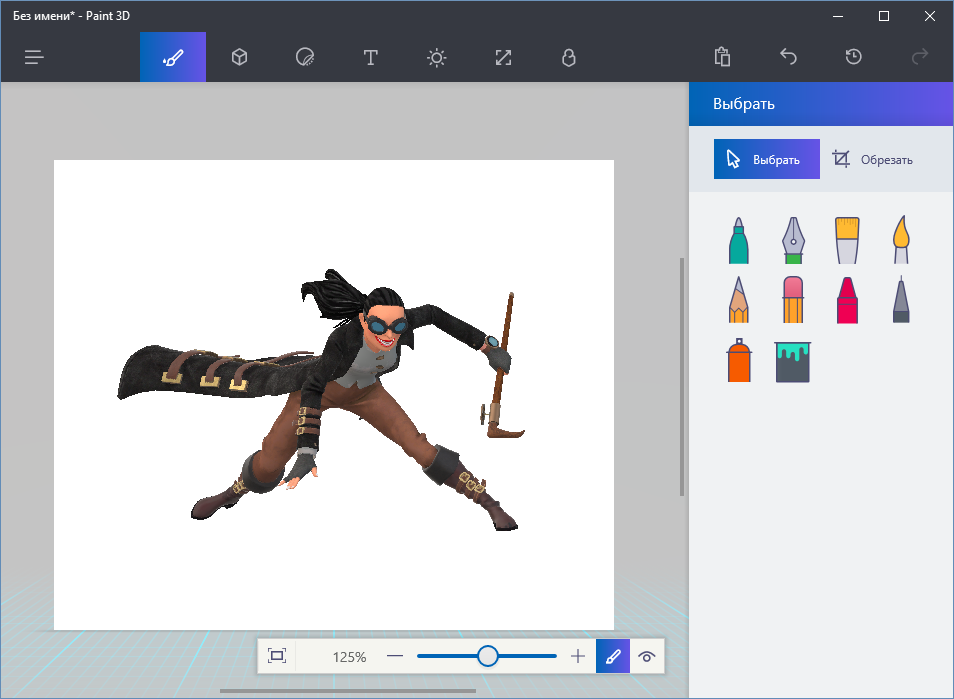Select the teal Marker brush
Image resolution: width=954 pixels, height=699 pixels.
pos(739,240)
